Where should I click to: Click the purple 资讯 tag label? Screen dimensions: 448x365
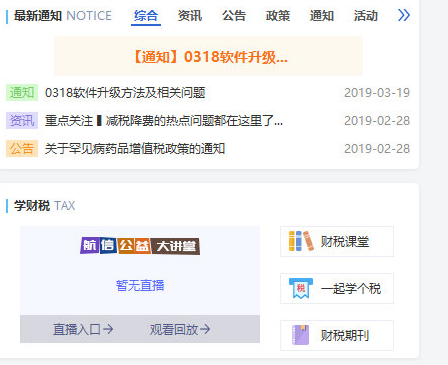point(22,121)
